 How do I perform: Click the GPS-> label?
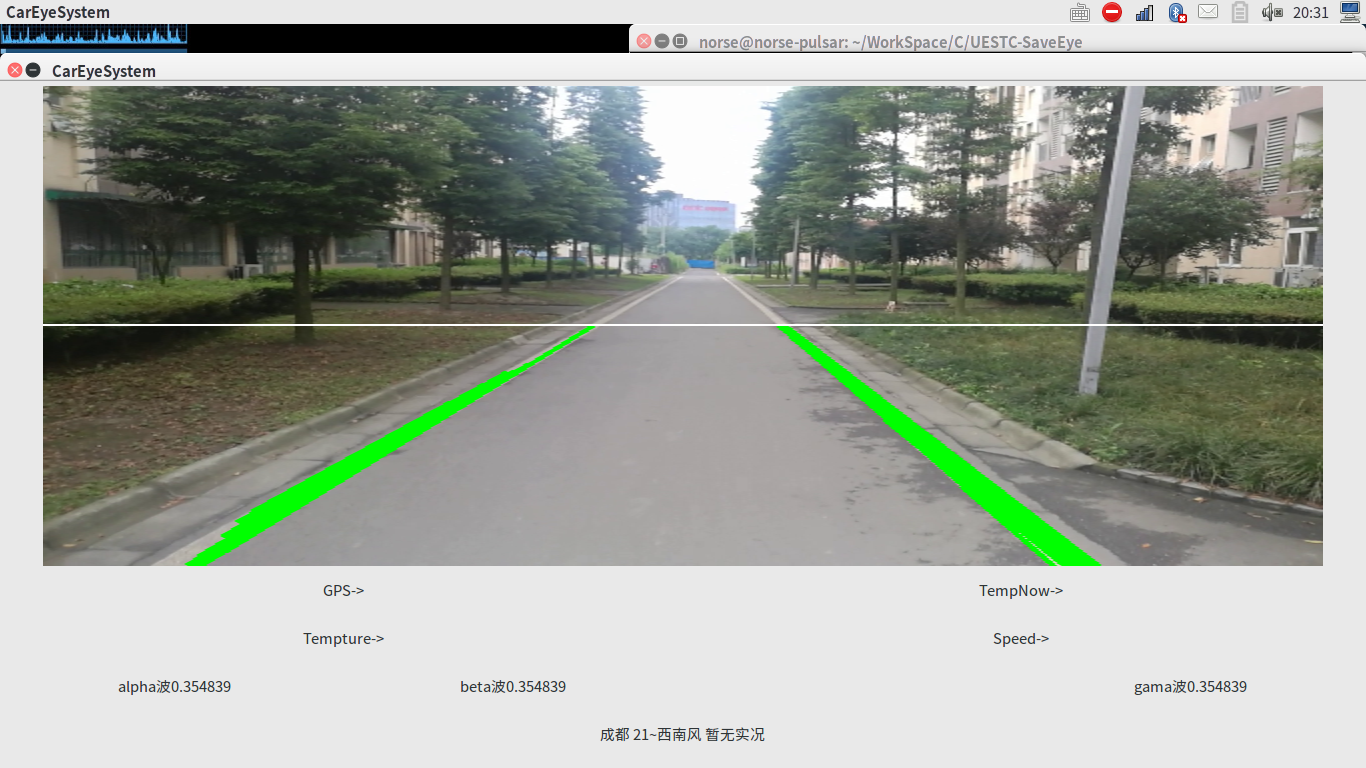point(343,590)
